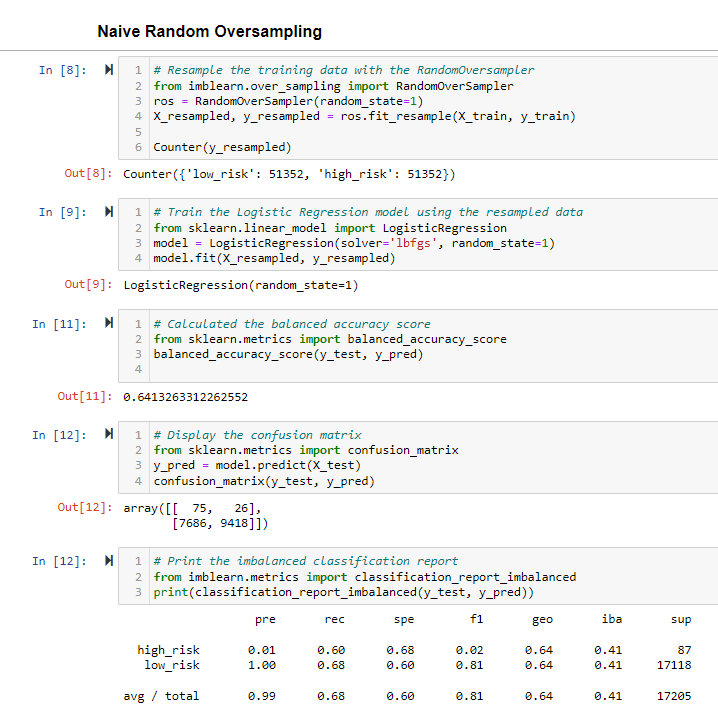Click the 'spe' column header in report

(404, 620)
